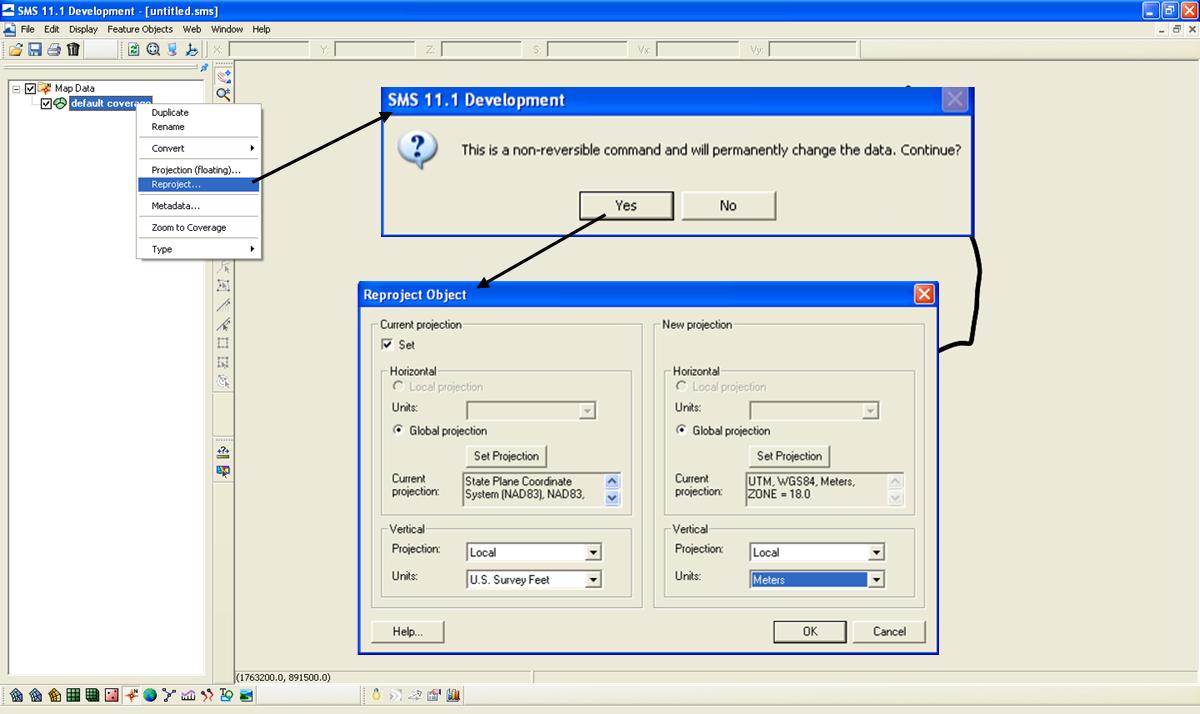This screenshot has height=714, width=1200.
Task: Click Set Projection under New projection
Action: pos(789,456)
